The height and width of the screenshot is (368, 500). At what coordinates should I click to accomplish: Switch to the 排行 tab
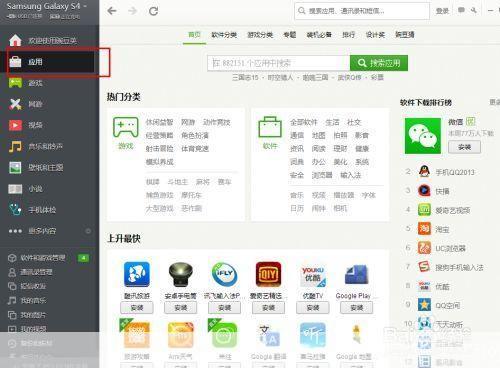pos(348,34)
